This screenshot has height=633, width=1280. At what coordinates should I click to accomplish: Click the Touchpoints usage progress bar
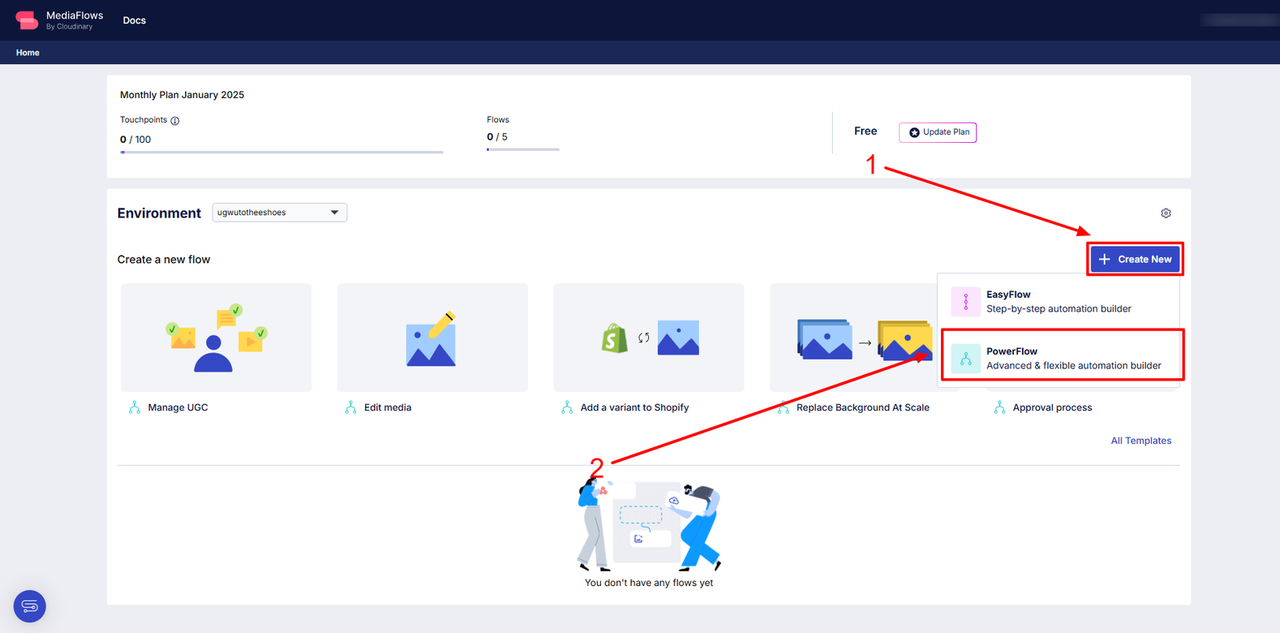281,152
